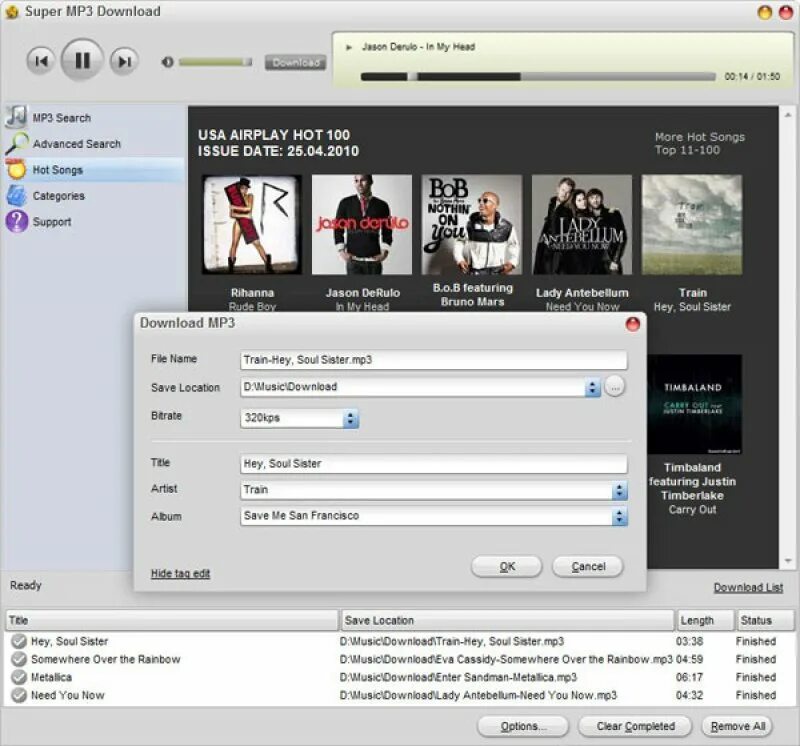Open the Download List link
This screenshot has width=800, height=746.
pyautogui.click(x=748, y=587)
